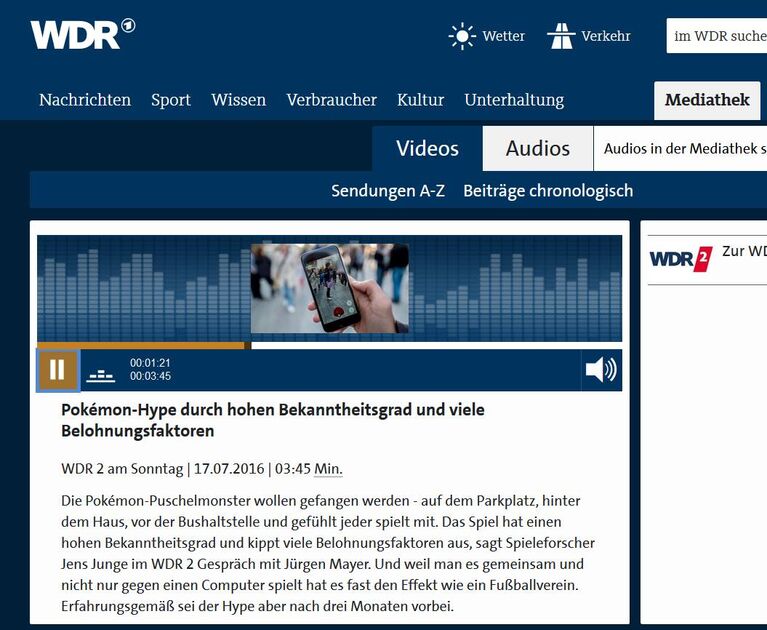Open the Kultur menu
The image size is (767, 630).
(x=421, y=100)
